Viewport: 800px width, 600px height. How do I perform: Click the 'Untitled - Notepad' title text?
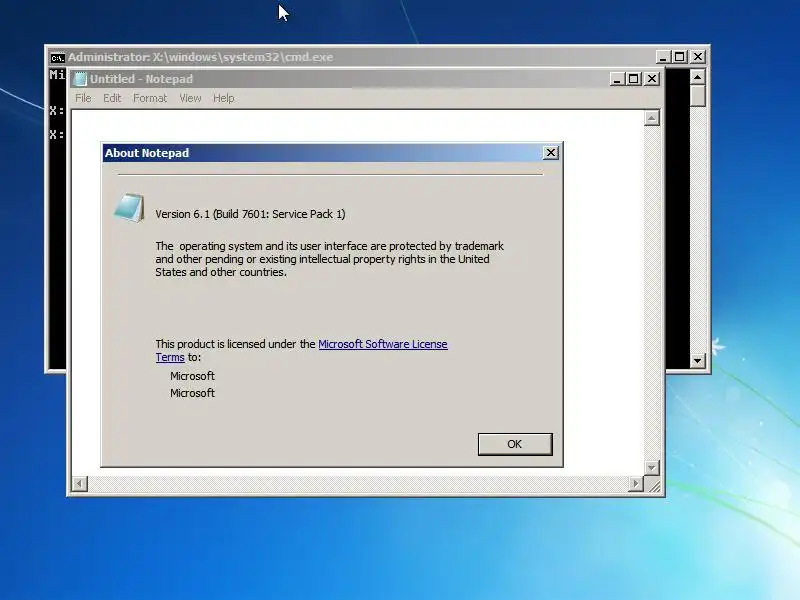pos(141,79)
